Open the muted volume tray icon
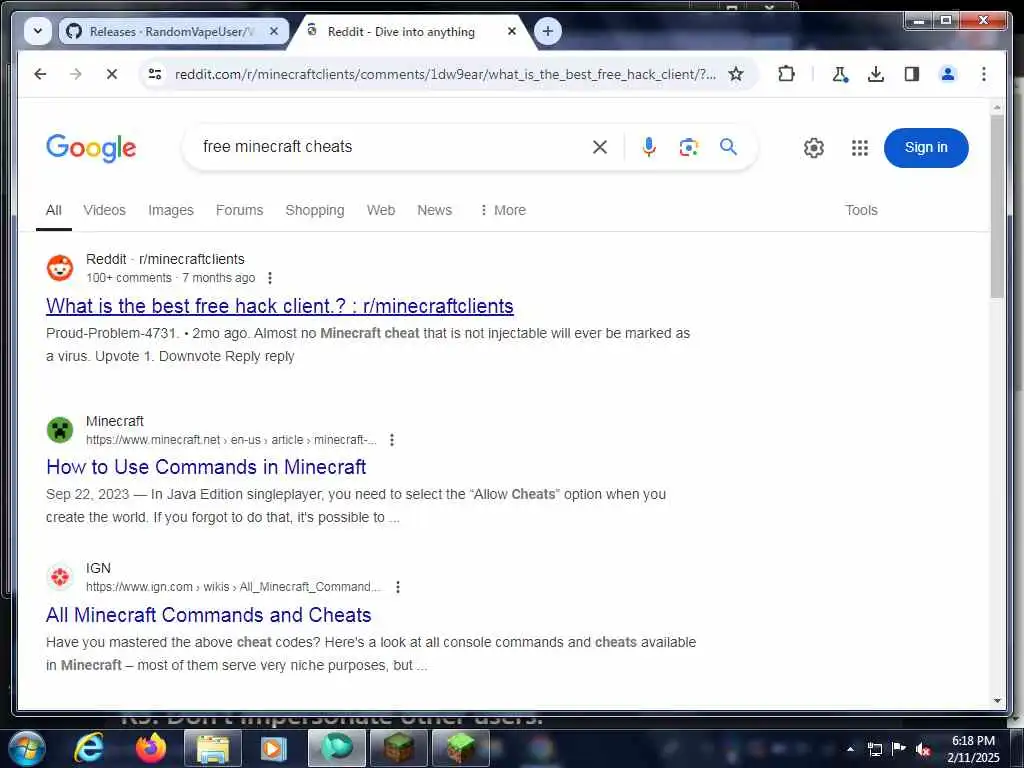The image size is (1024, 768). click(923, 750)
